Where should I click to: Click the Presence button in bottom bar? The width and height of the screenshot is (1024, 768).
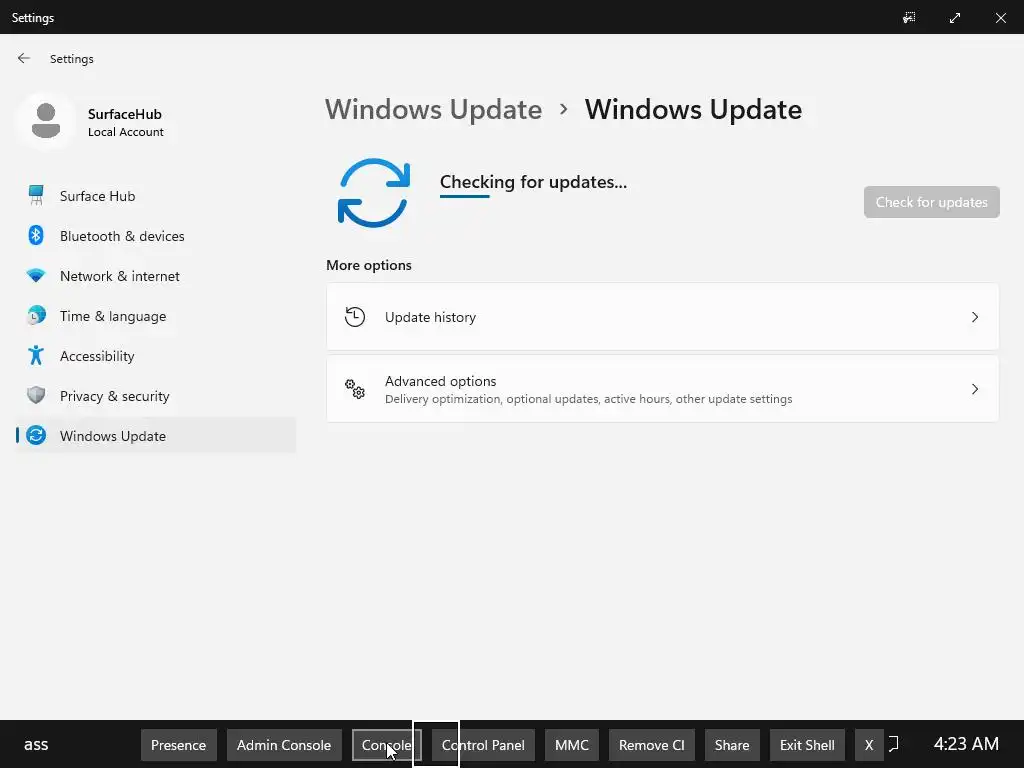coord(178,745)
